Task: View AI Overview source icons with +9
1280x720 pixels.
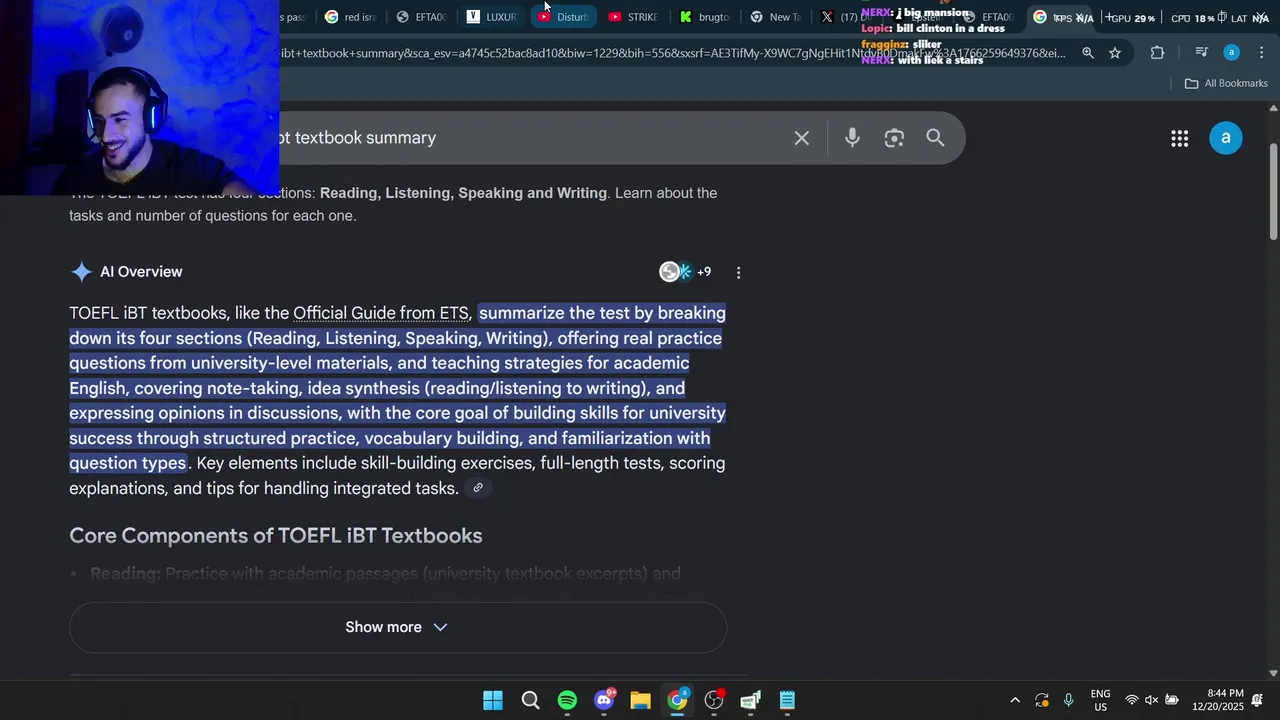Action: (686, 272)
